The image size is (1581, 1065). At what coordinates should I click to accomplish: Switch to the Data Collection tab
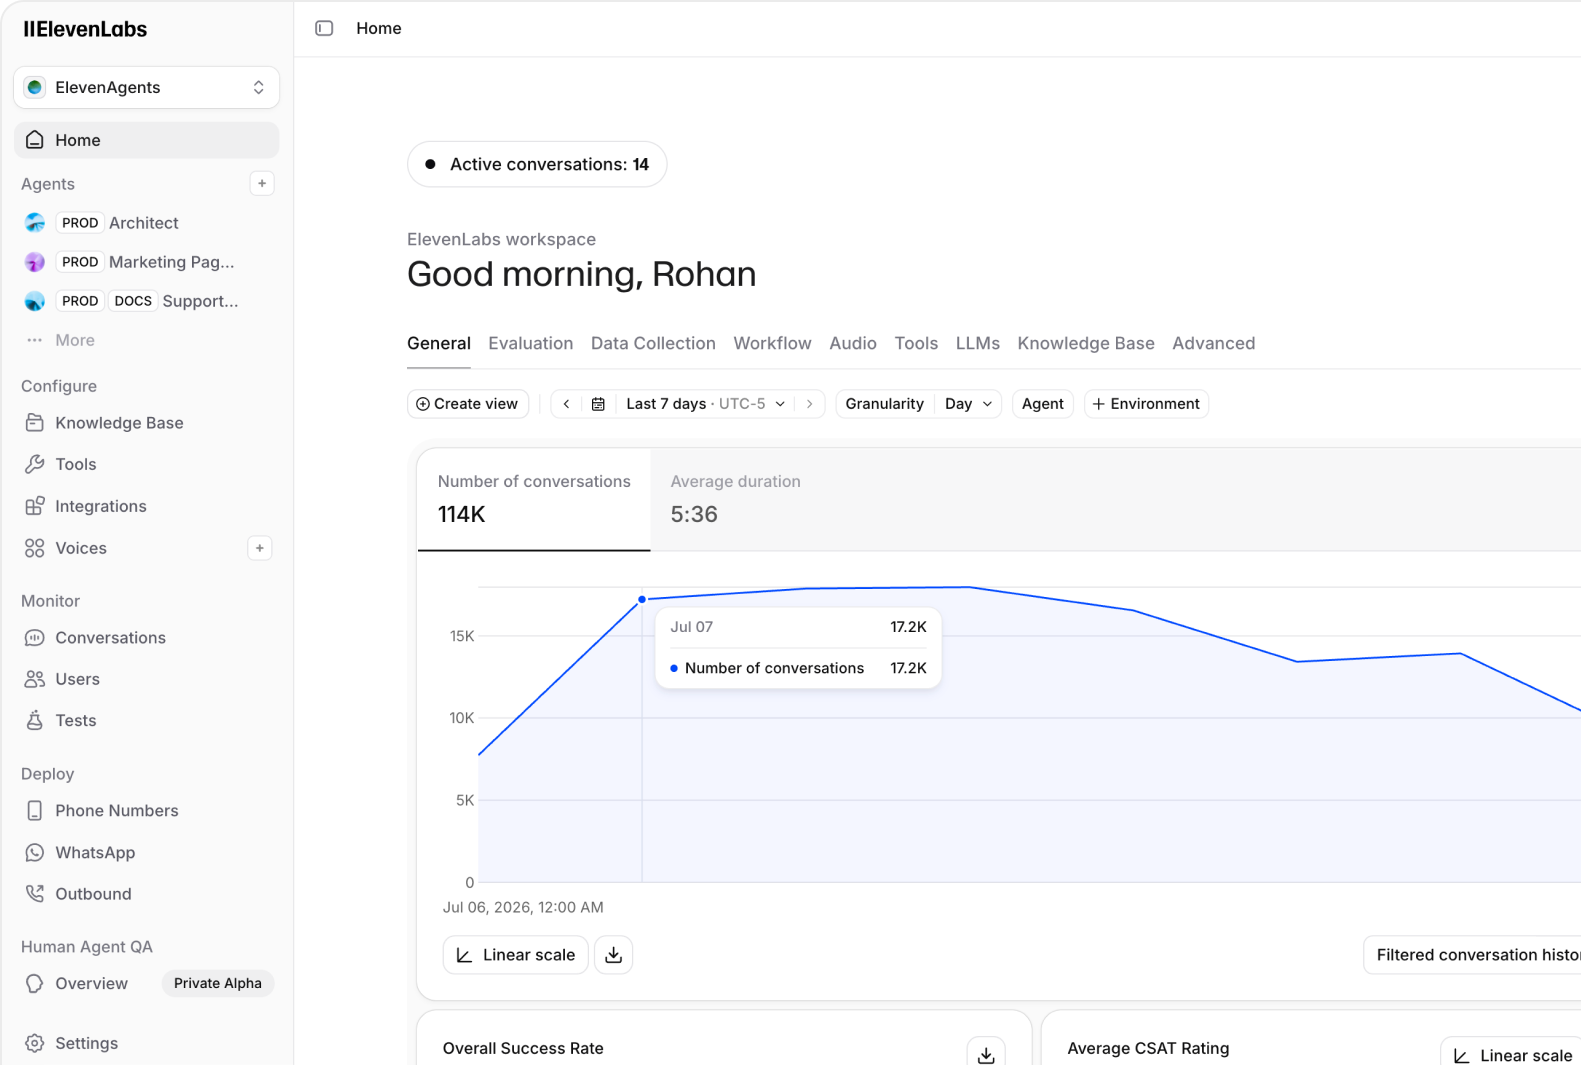point(653,343)
